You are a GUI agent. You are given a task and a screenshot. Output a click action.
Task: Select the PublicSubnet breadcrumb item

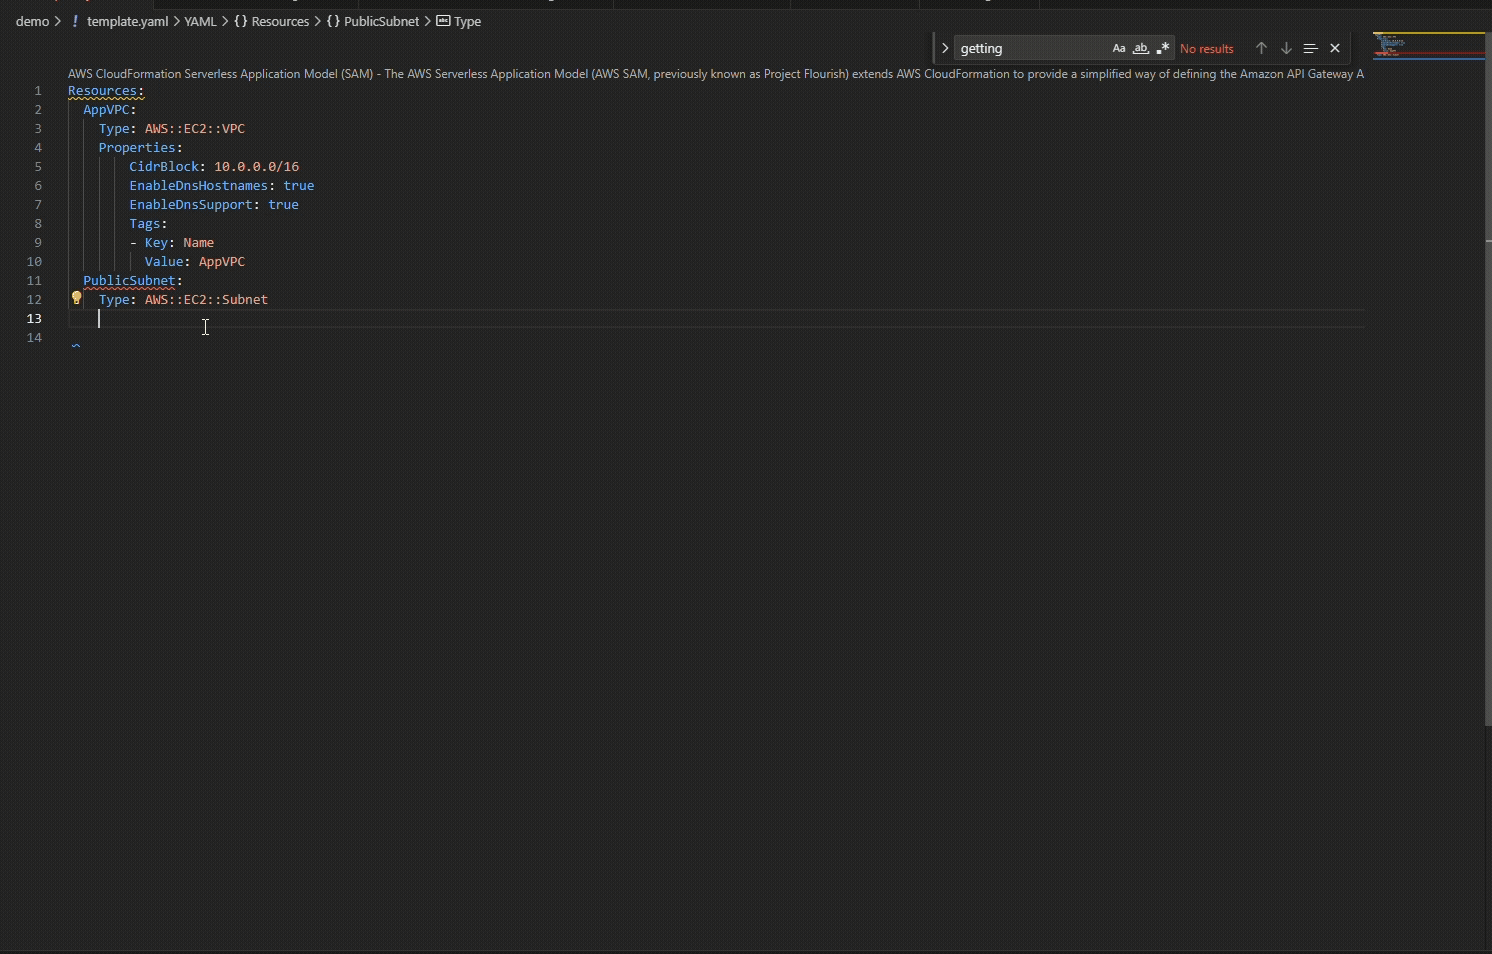click(x=382, y=21)
